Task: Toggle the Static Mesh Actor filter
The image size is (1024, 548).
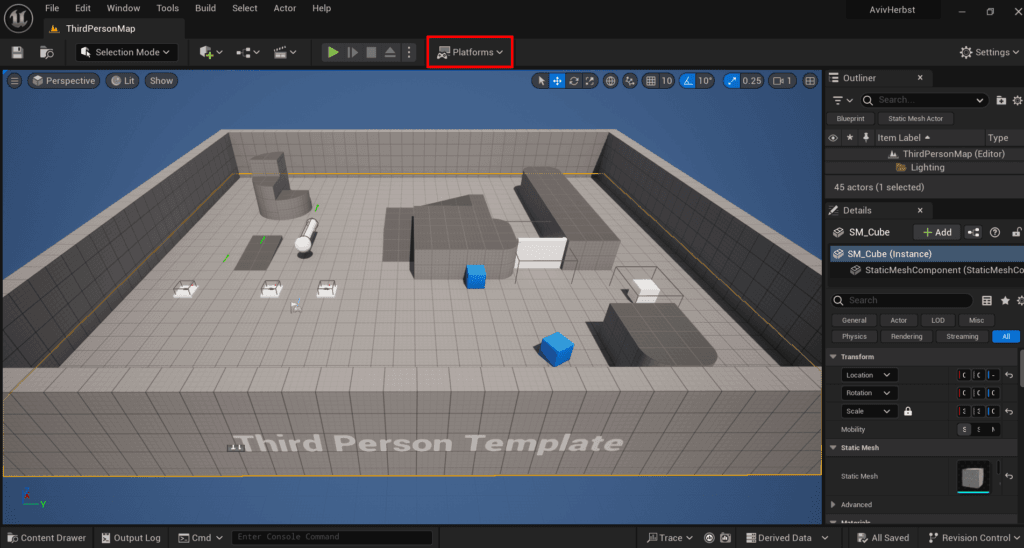Action: [x=916, y=119]
